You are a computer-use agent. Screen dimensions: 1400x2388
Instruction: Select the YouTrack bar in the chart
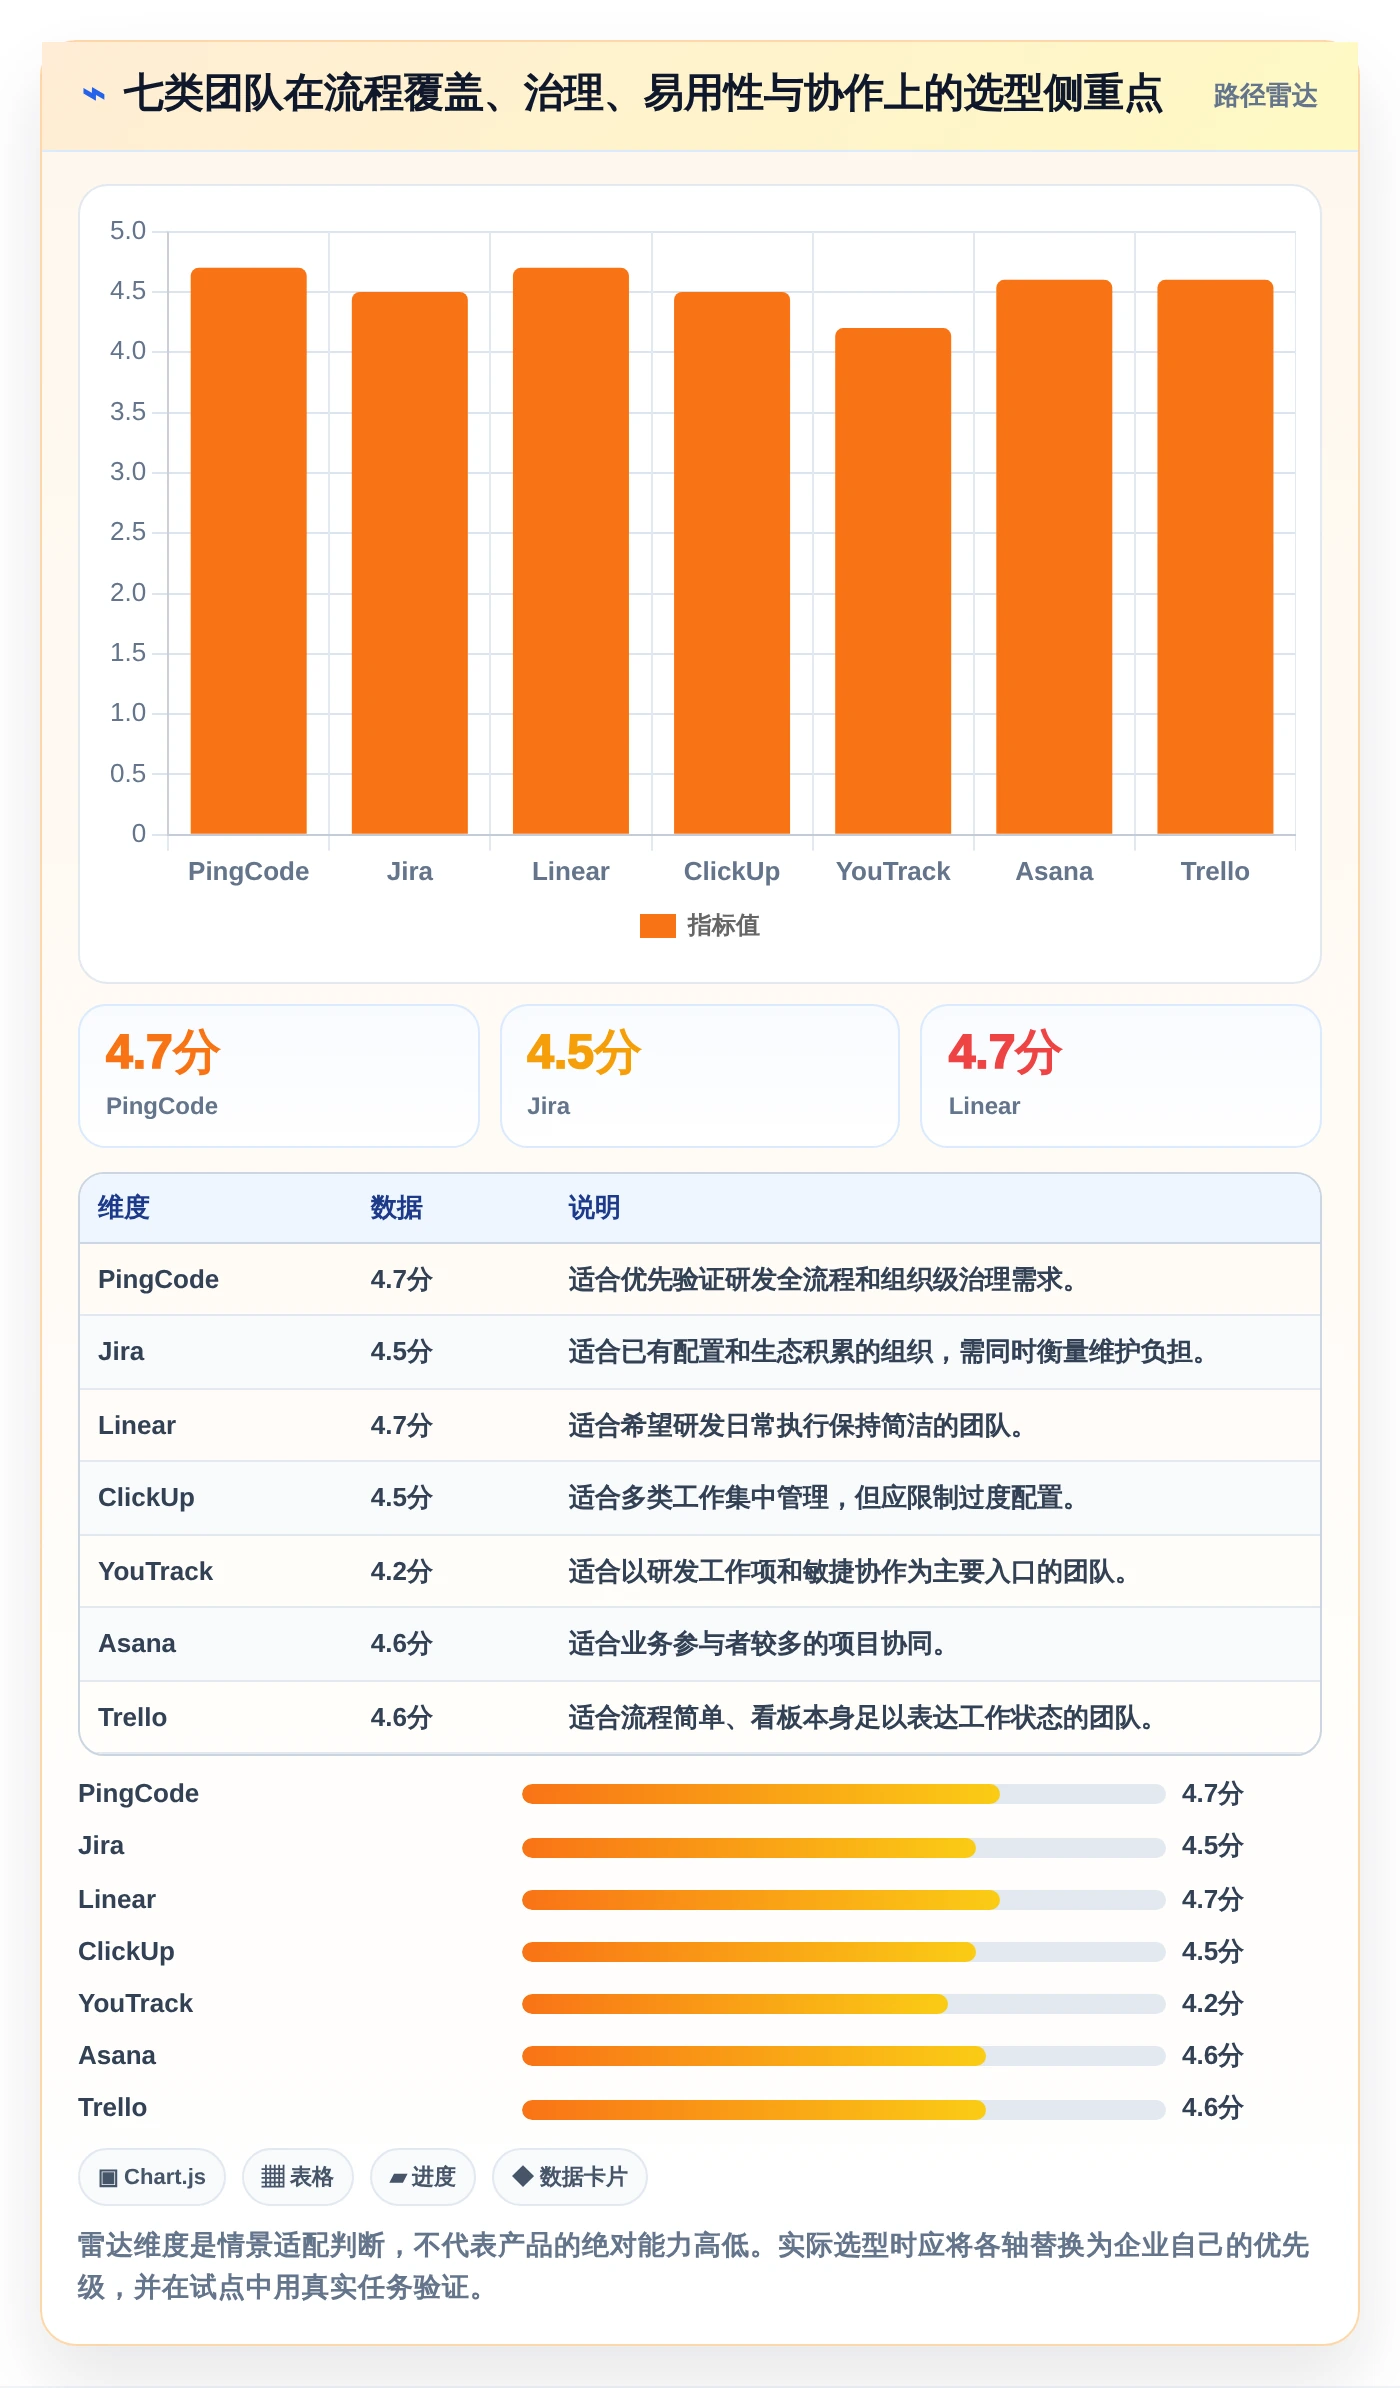coord(893,581)
